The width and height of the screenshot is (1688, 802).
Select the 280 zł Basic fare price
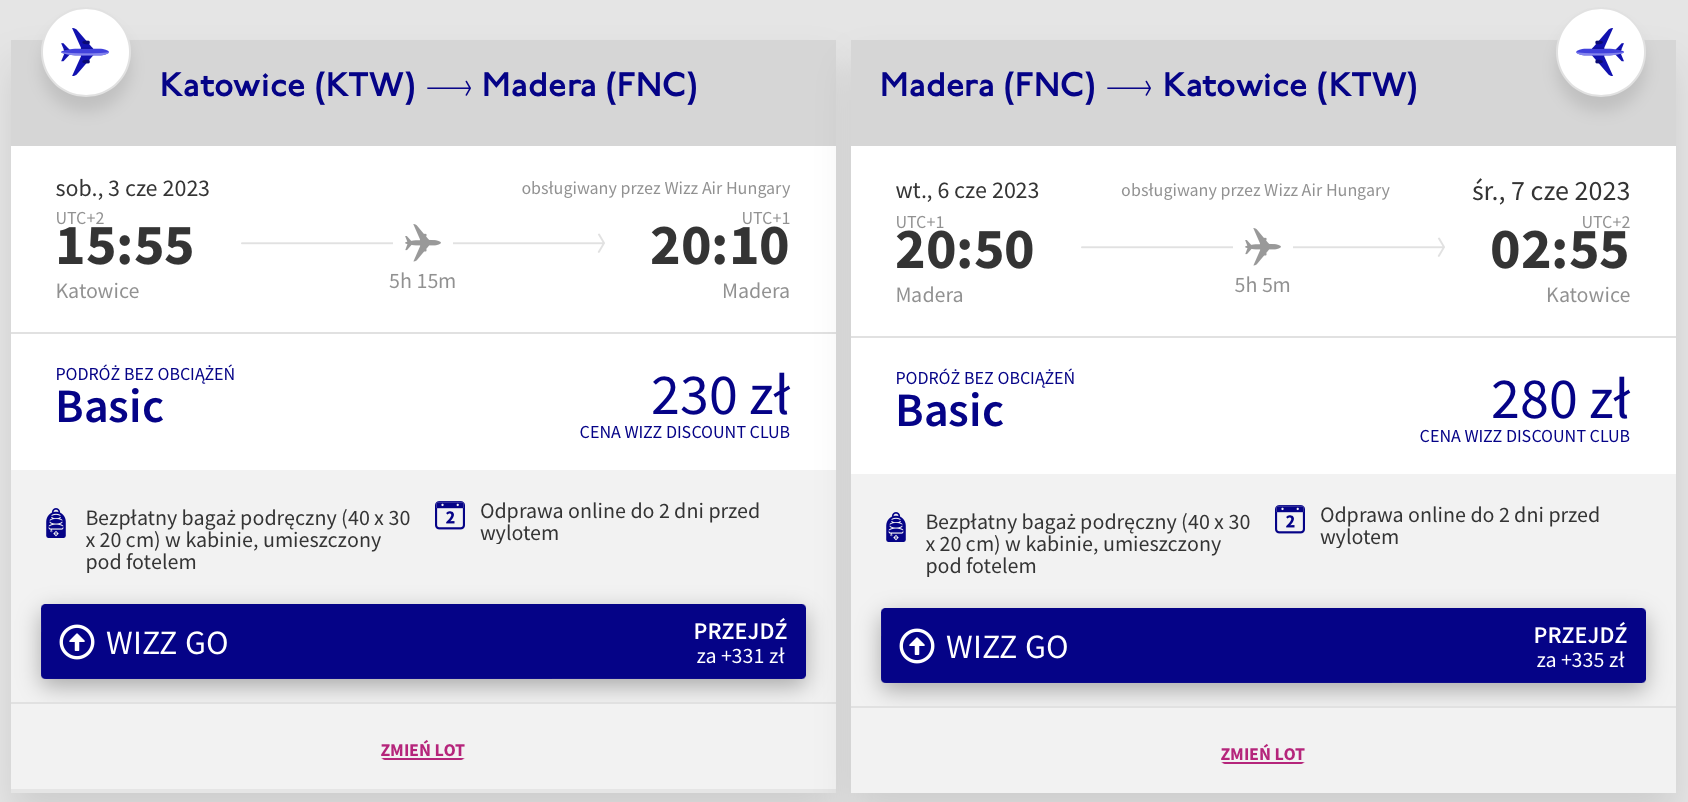(x=1560, y=400)
